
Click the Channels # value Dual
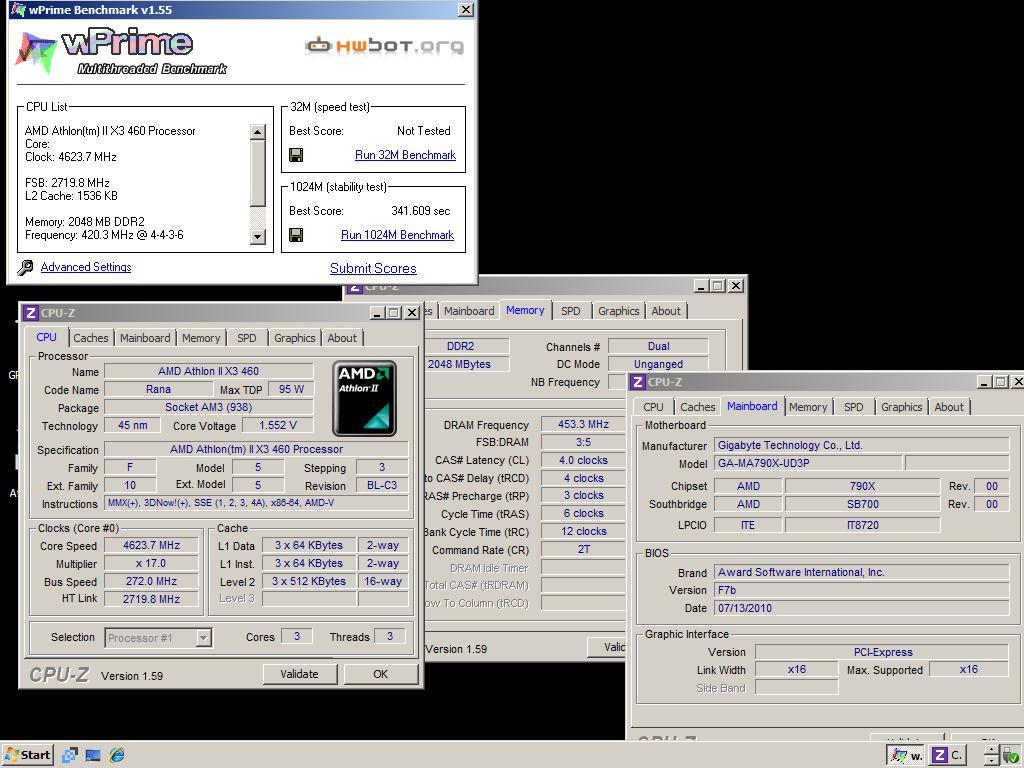coord(658,346)
